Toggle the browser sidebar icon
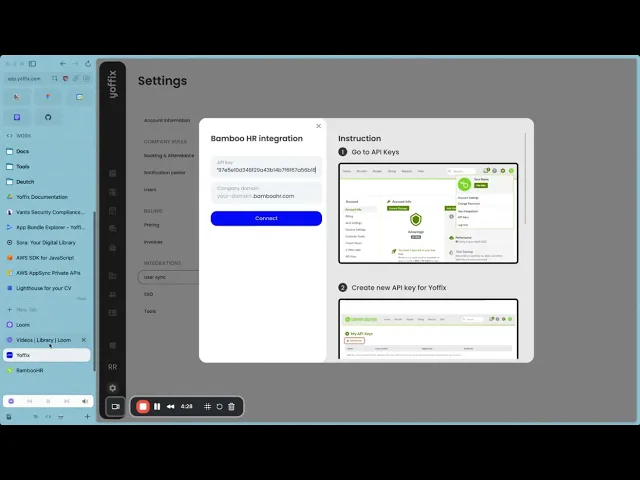640x480 pixels. (x=32, y=64)
